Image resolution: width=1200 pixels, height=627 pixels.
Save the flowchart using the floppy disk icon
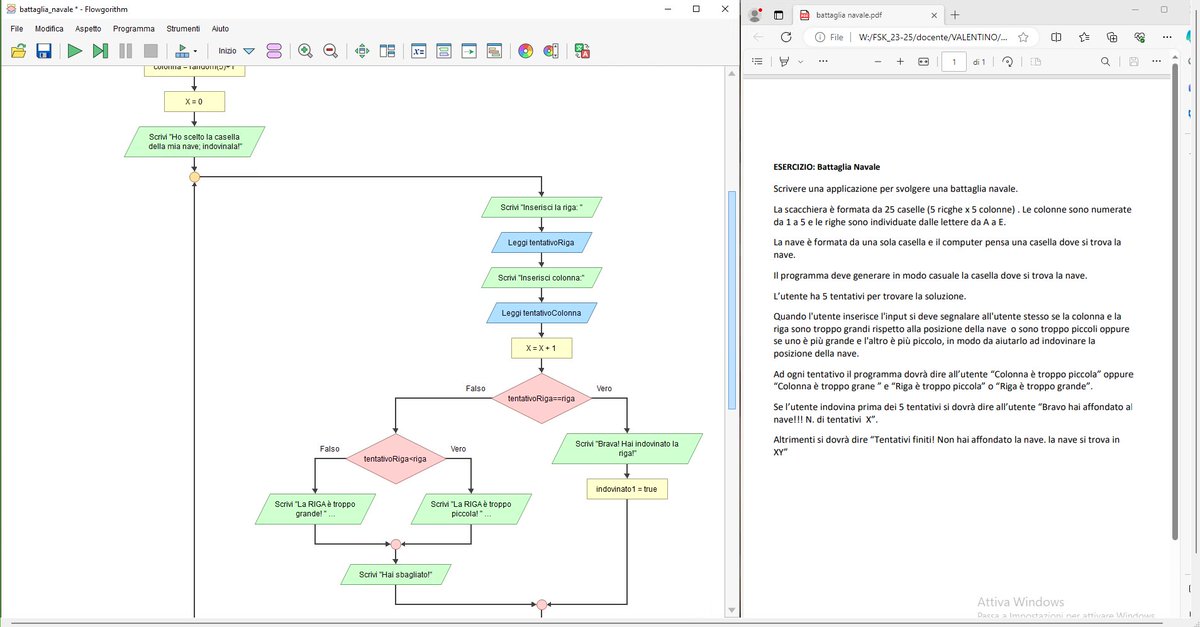tap(44, 51)
